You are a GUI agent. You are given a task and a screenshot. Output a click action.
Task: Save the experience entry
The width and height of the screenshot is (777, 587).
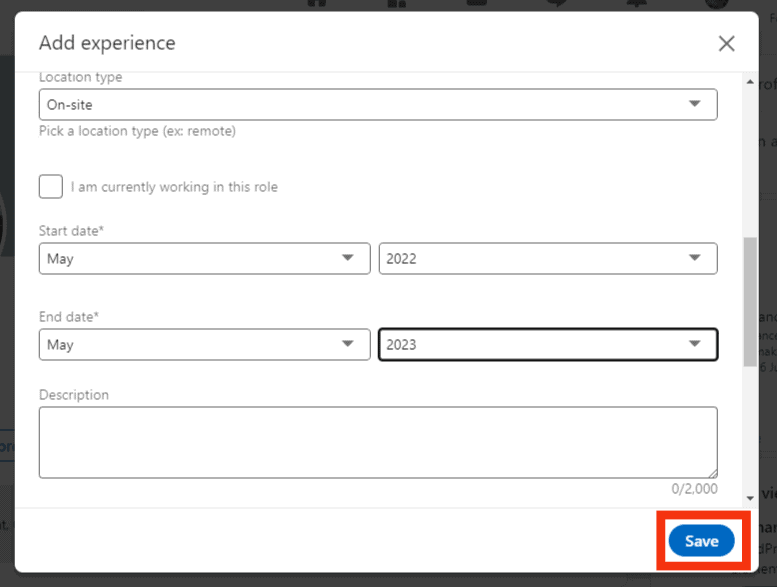pyautogui.click(x=701, y=541)
